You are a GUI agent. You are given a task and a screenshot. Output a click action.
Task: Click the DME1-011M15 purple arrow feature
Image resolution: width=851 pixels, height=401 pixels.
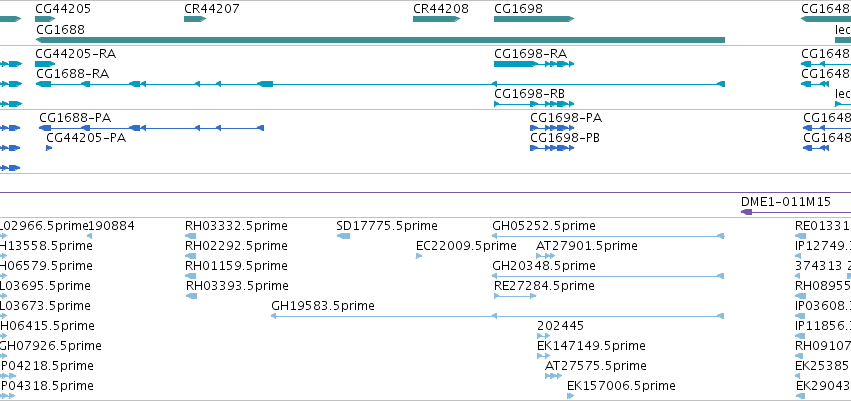point(796,212)
